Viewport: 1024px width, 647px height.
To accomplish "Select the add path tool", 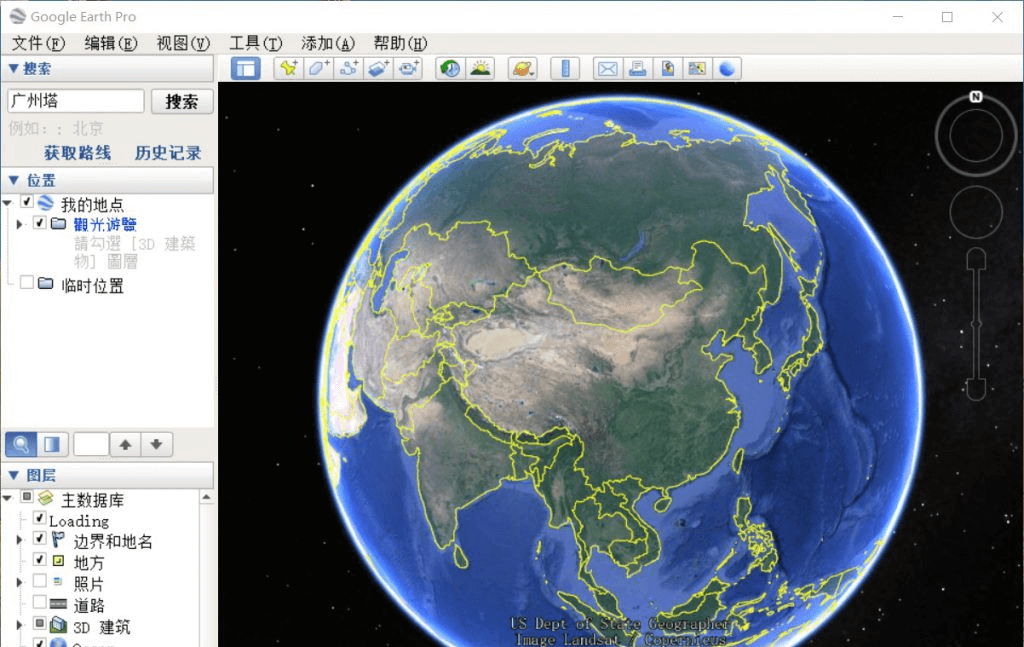I will pyautogui.click(x=349, y=68).
